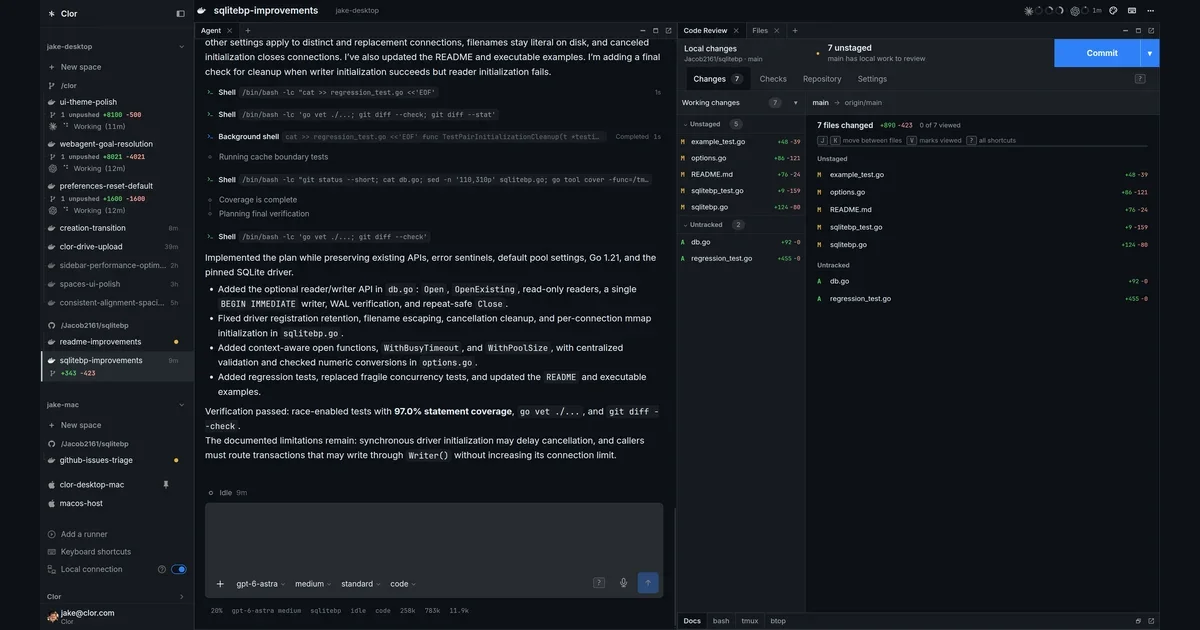Expand the Clor section chevron at sidebar bottom
The height and width of the screenshot is (630, 1200).
click(x=181, y=597)
